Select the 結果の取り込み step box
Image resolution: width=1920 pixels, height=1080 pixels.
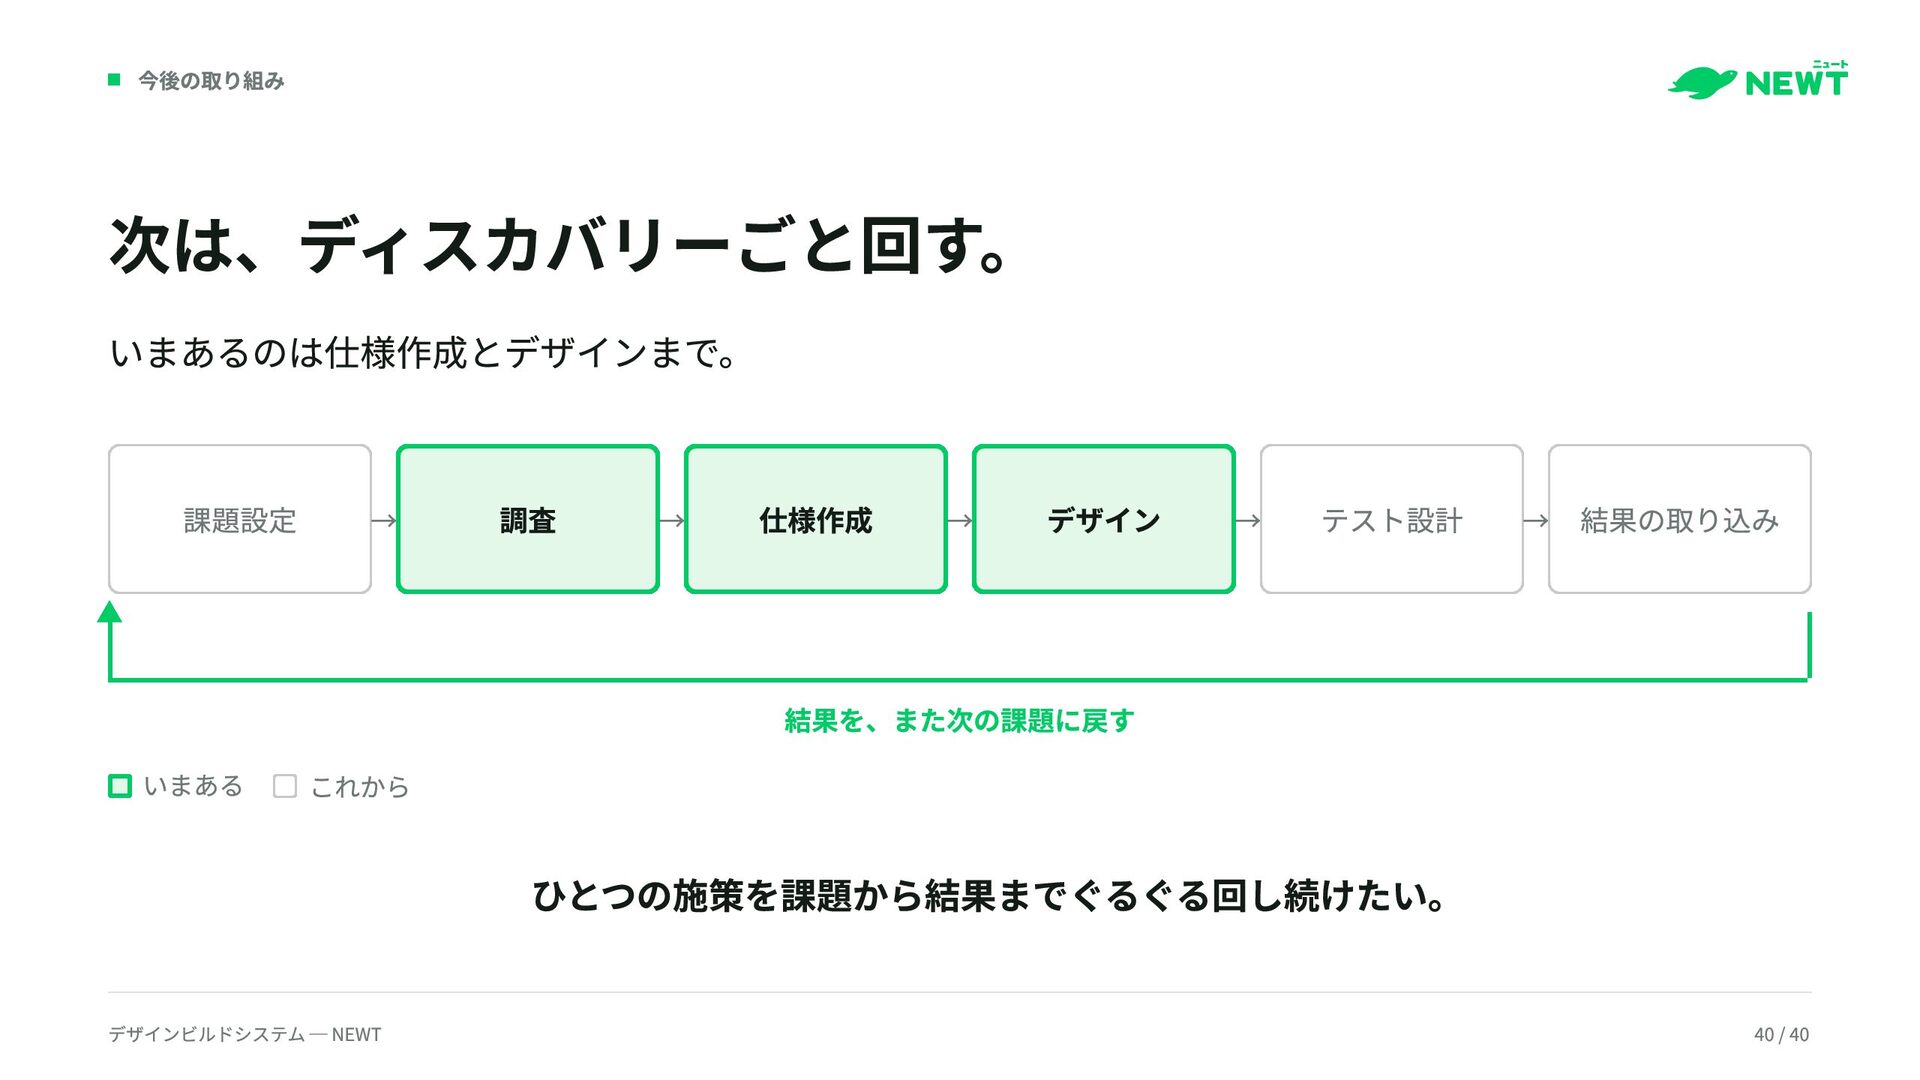point(1680,519)
